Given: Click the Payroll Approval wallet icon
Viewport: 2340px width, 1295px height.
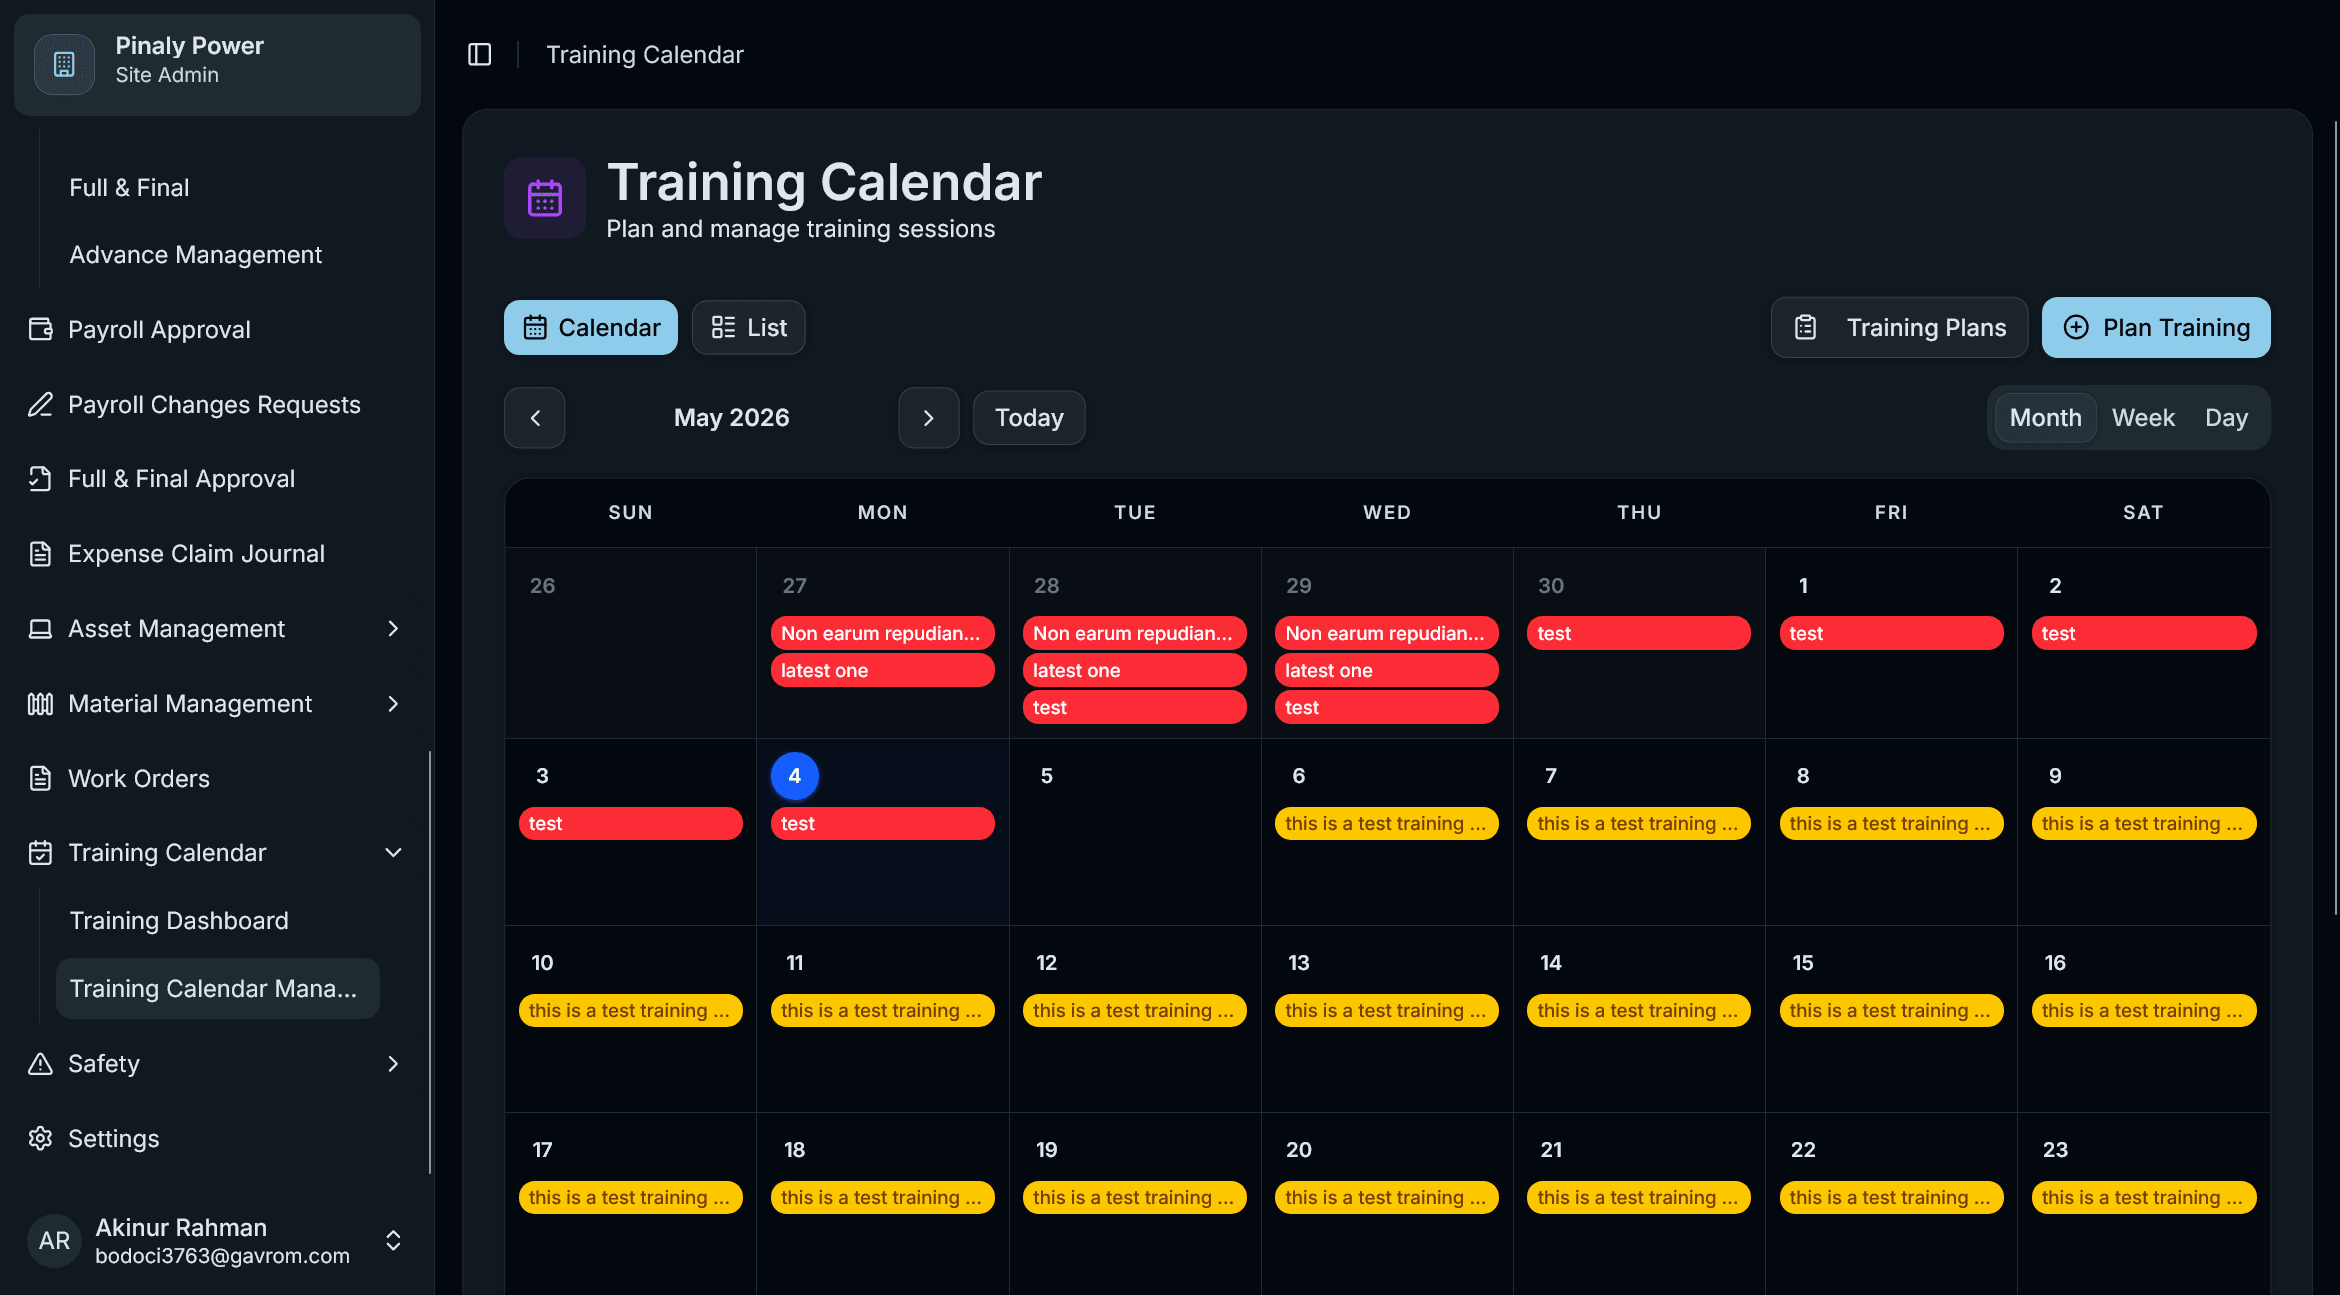Looking at the screenshot, I should click(x=40, y=329).
